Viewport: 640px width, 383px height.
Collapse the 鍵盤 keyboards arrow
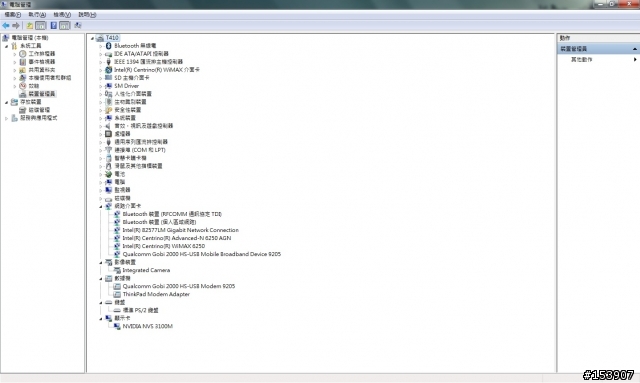101,303
